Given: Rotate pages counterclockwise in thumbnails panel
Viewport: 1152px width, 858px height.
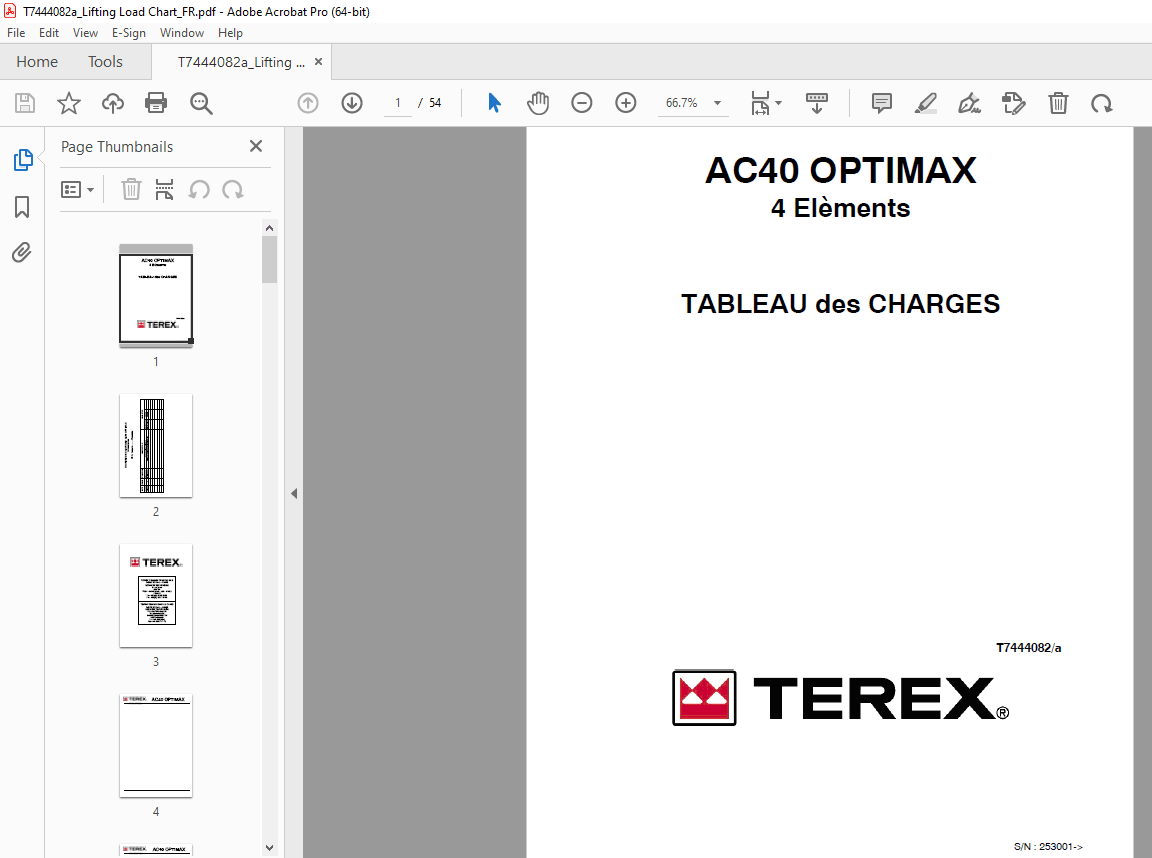Looking at the screenshot, I should coord(199,189).
